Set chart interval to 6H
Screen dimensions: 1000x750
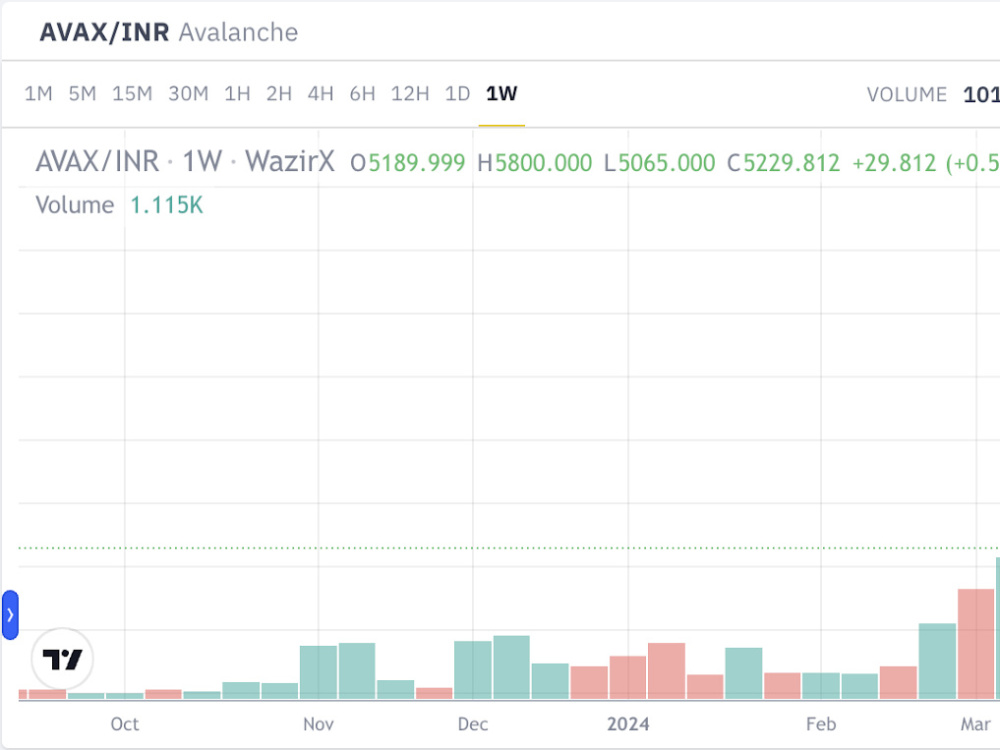(x=362, y=94)
